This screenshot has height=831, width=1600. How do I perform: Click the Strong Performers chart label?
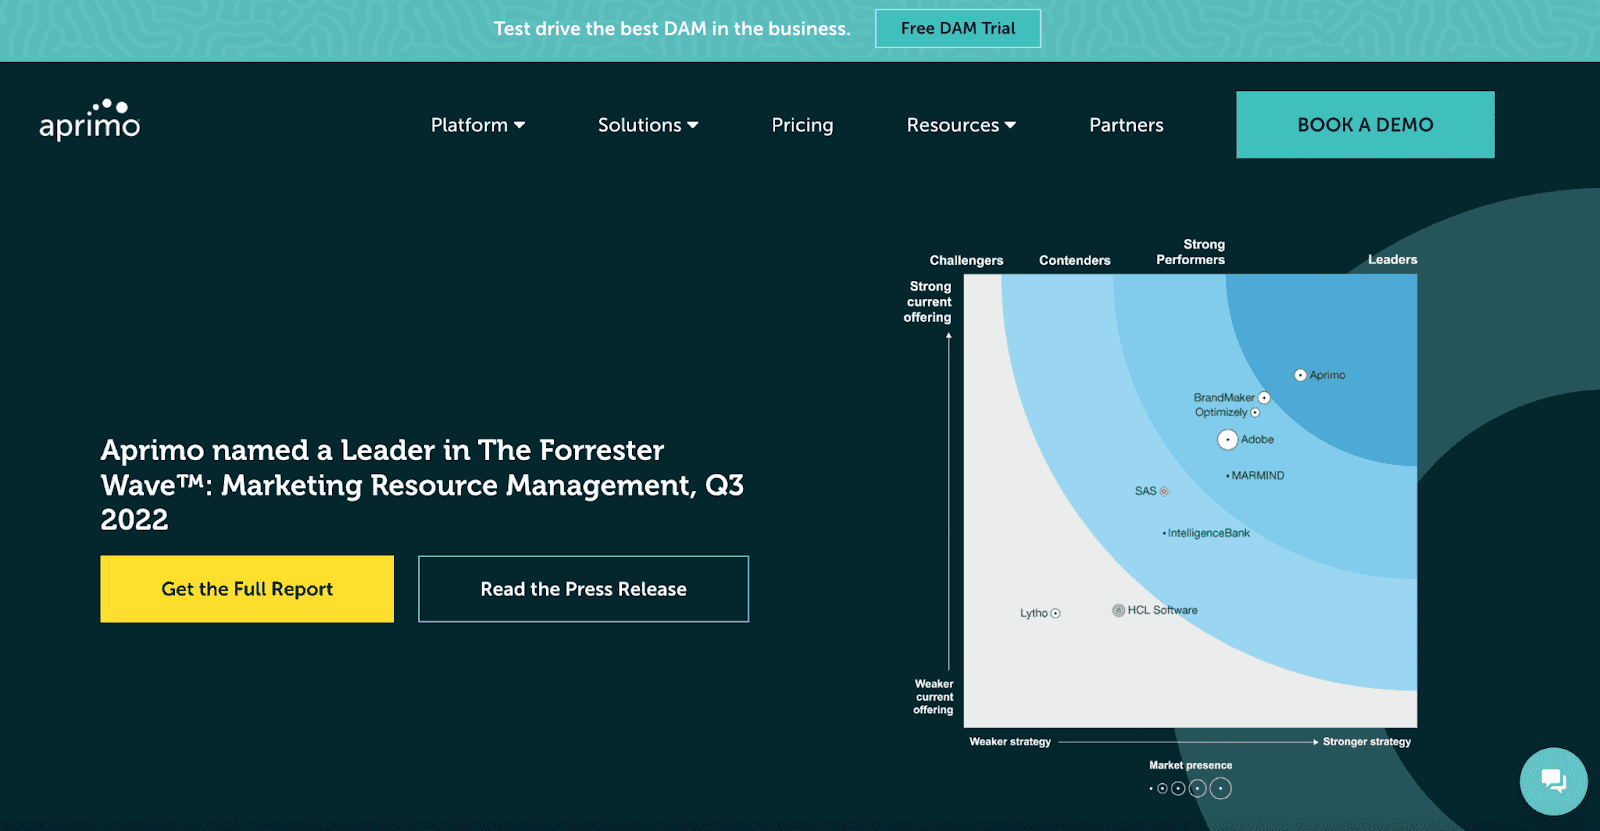tap(1190, 252)
